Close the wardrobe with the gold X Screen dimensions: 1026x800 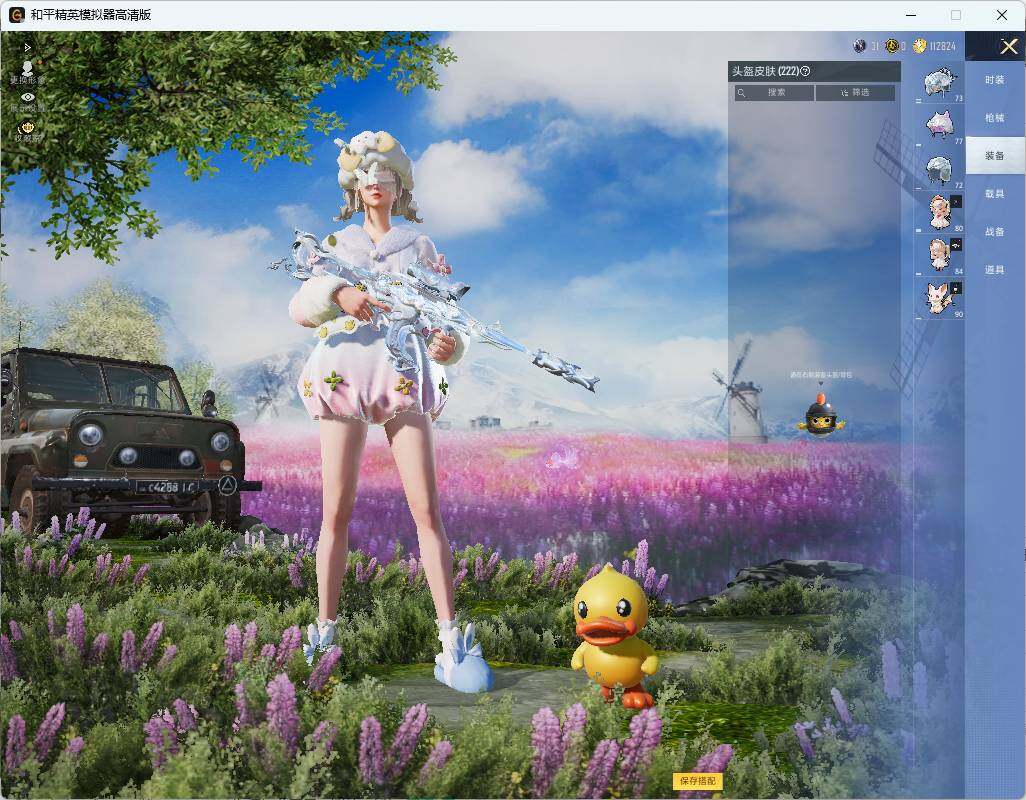1008,46
